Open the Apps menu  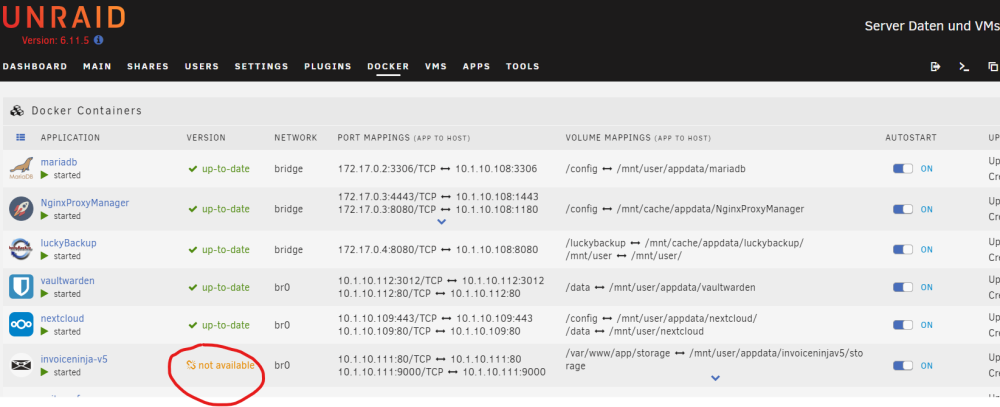pyautogui.click(x=476, y=66)
